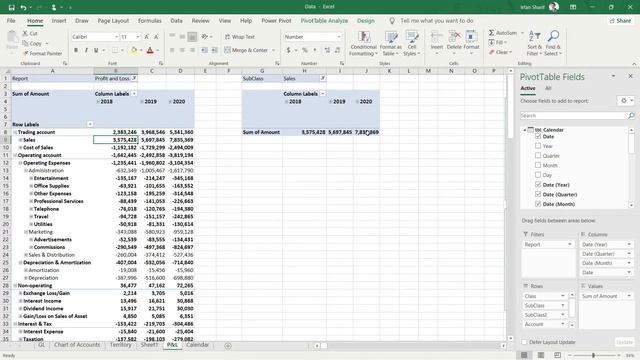The height and width of the screenshot is (360, 640).
Task: Open the Design ribbon tab
Action: 365,20
